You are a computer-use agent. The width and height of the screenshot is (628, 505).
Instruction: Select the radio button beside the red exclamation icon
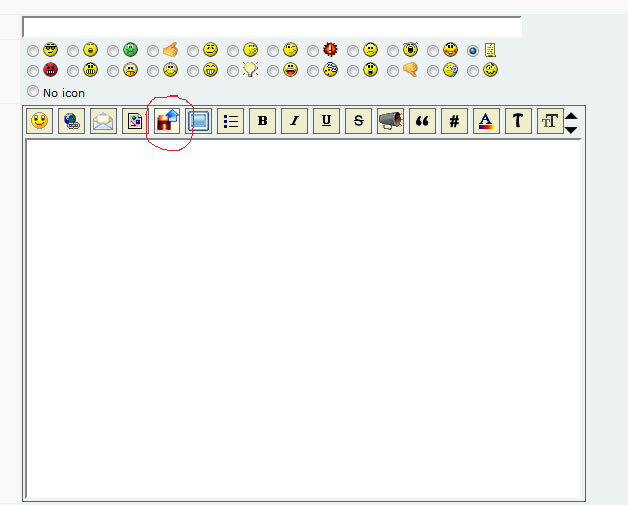tap(313, 51)
